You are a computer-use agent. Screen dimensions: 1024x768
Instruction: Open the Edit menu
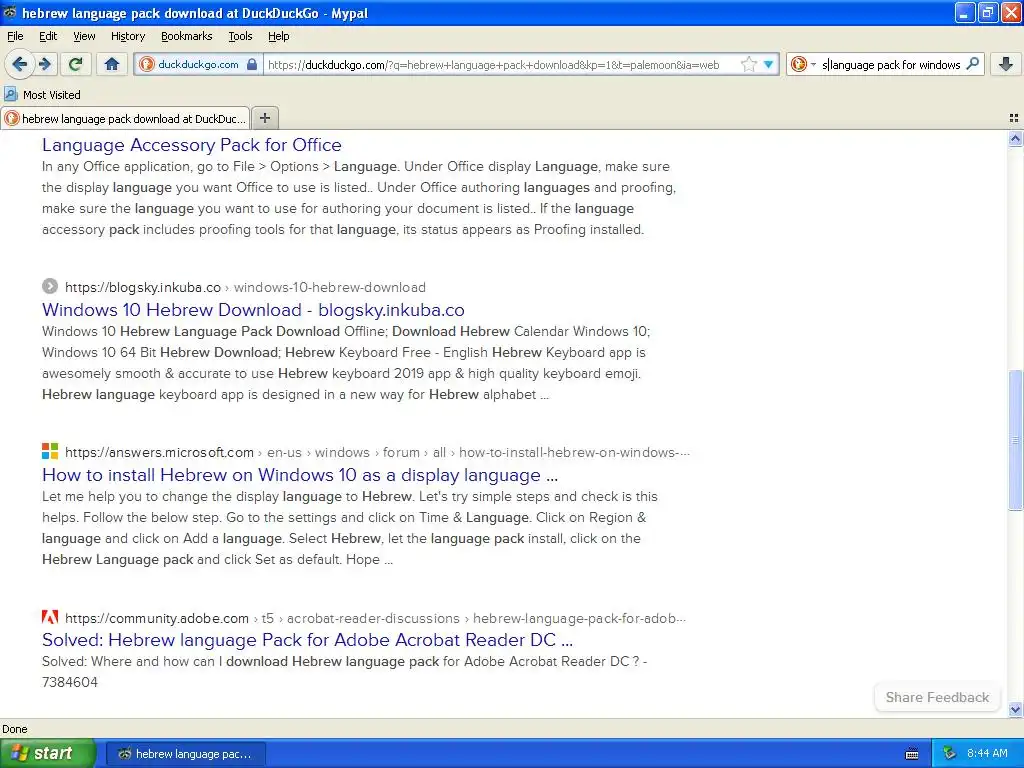pos(48,36)
